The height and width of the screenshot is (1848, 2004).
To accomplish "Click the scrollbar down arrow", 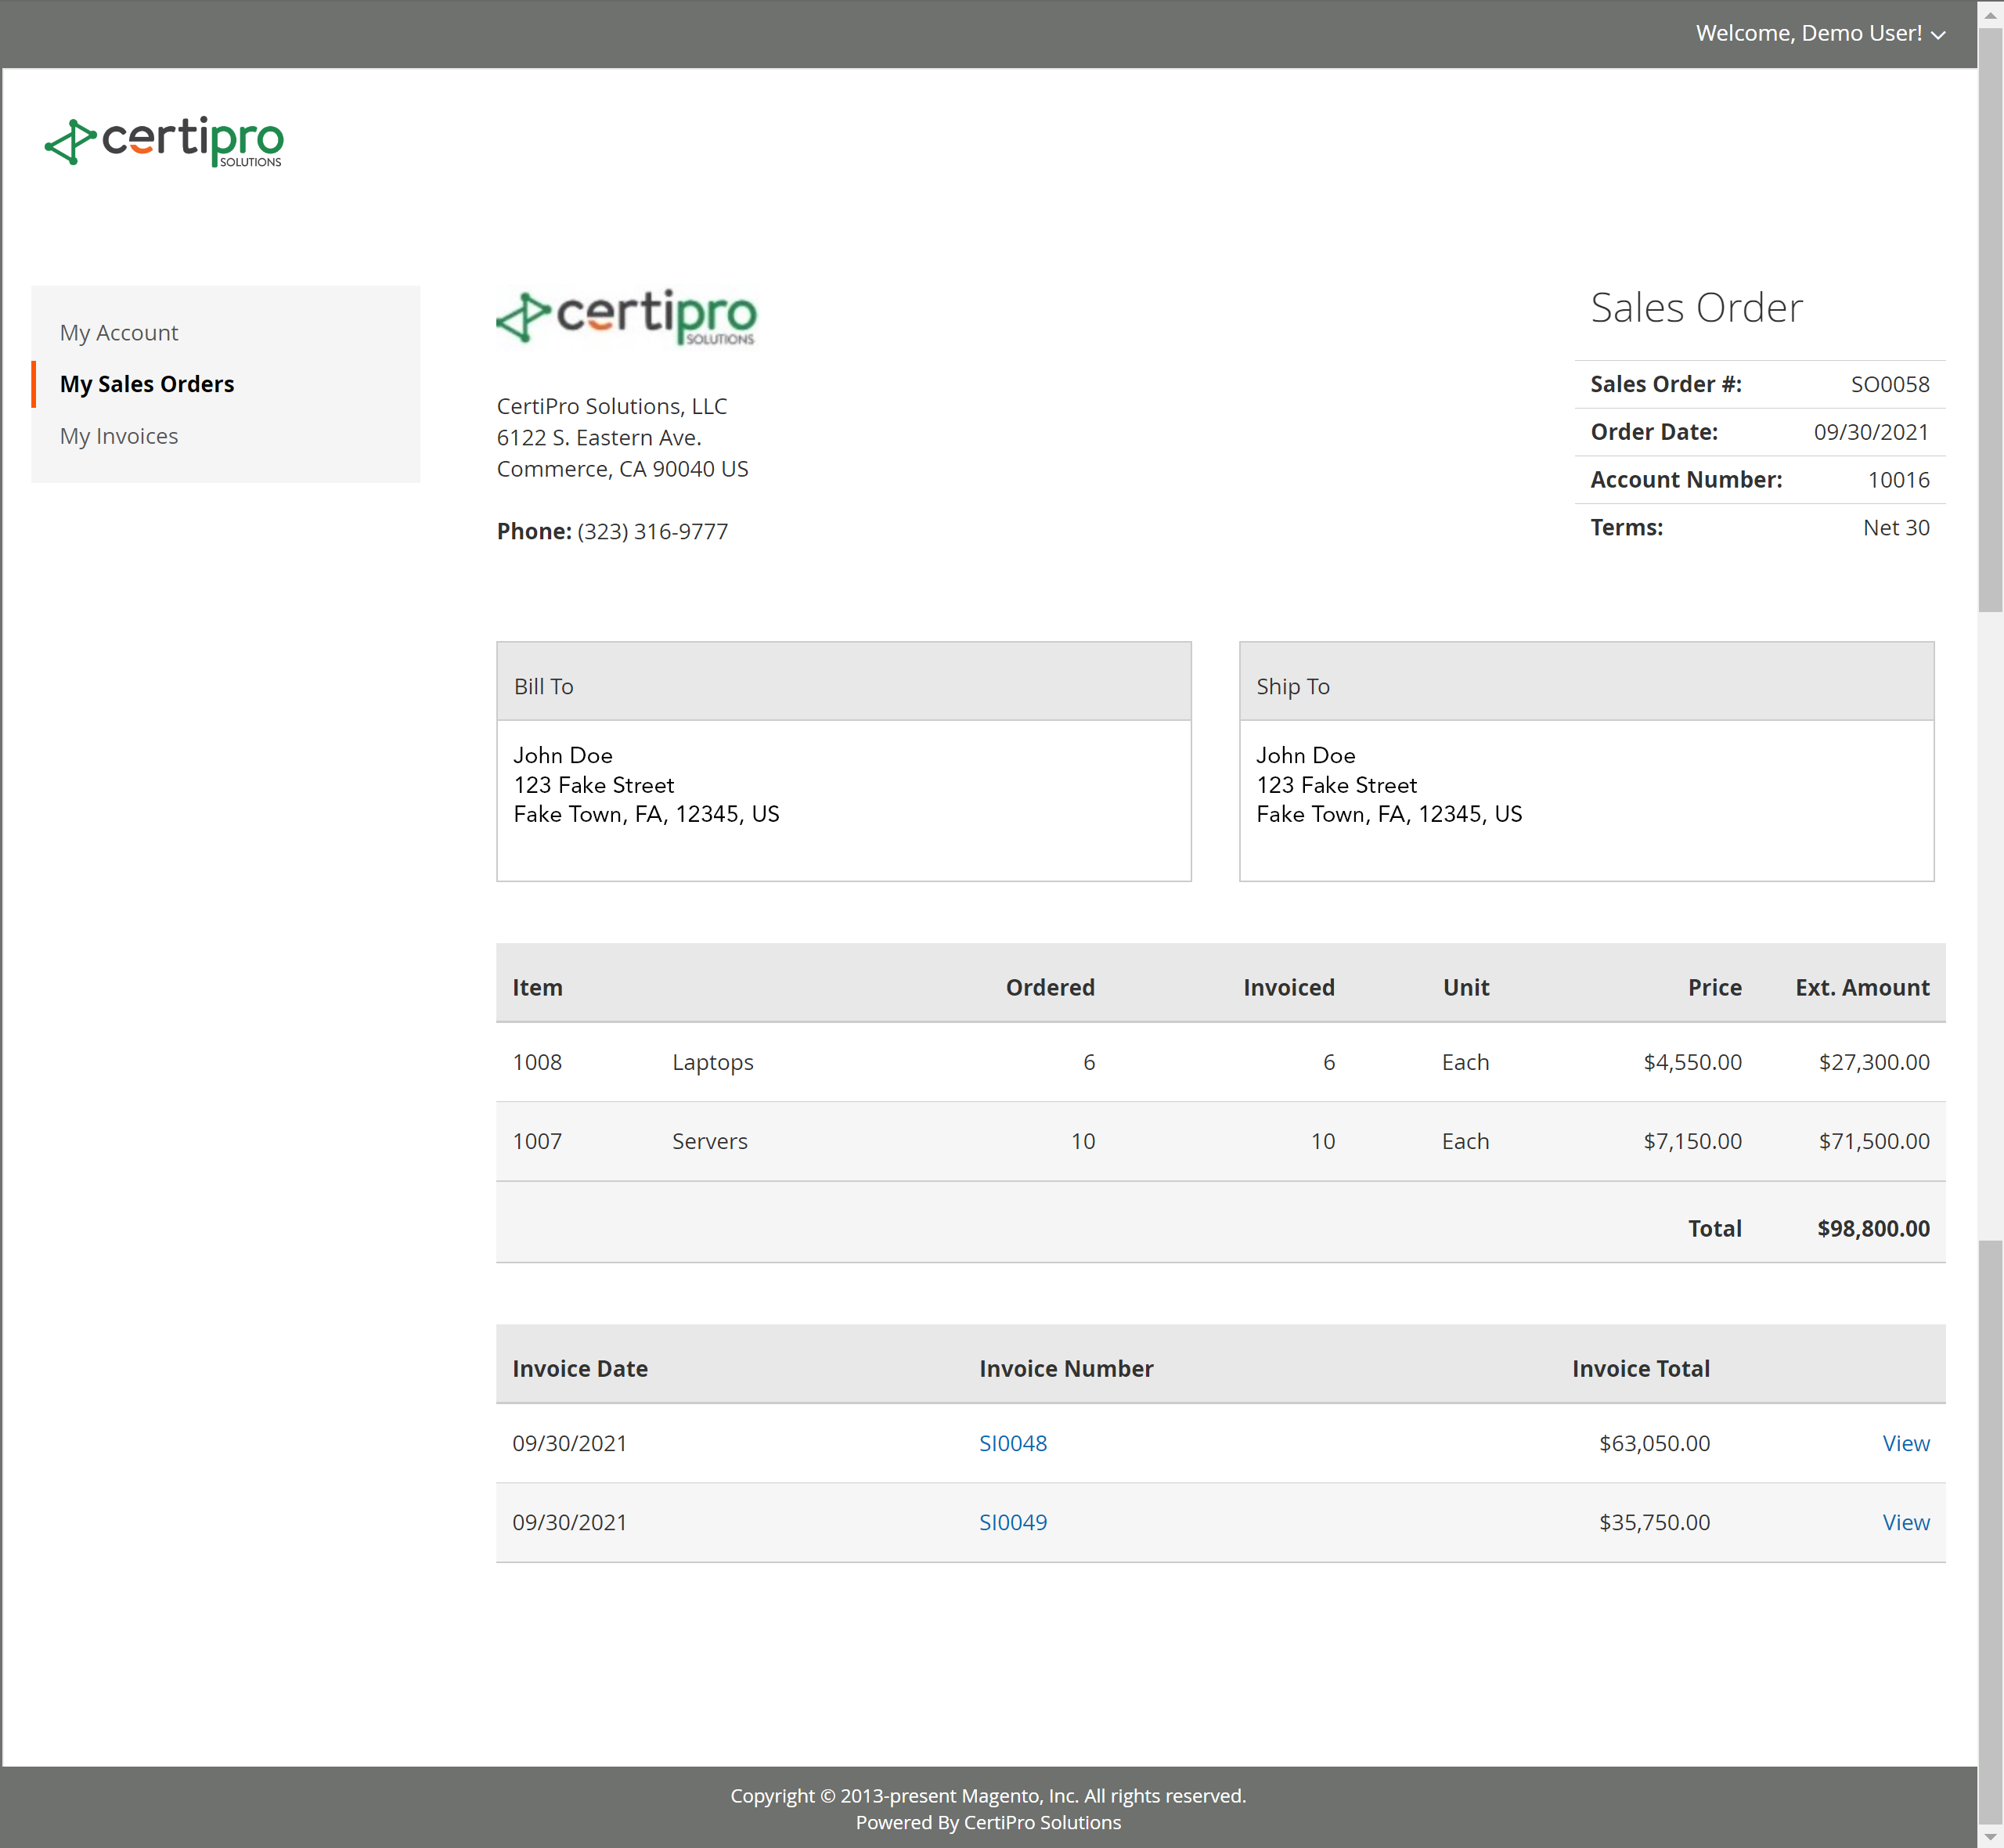I will 1990,1836.
